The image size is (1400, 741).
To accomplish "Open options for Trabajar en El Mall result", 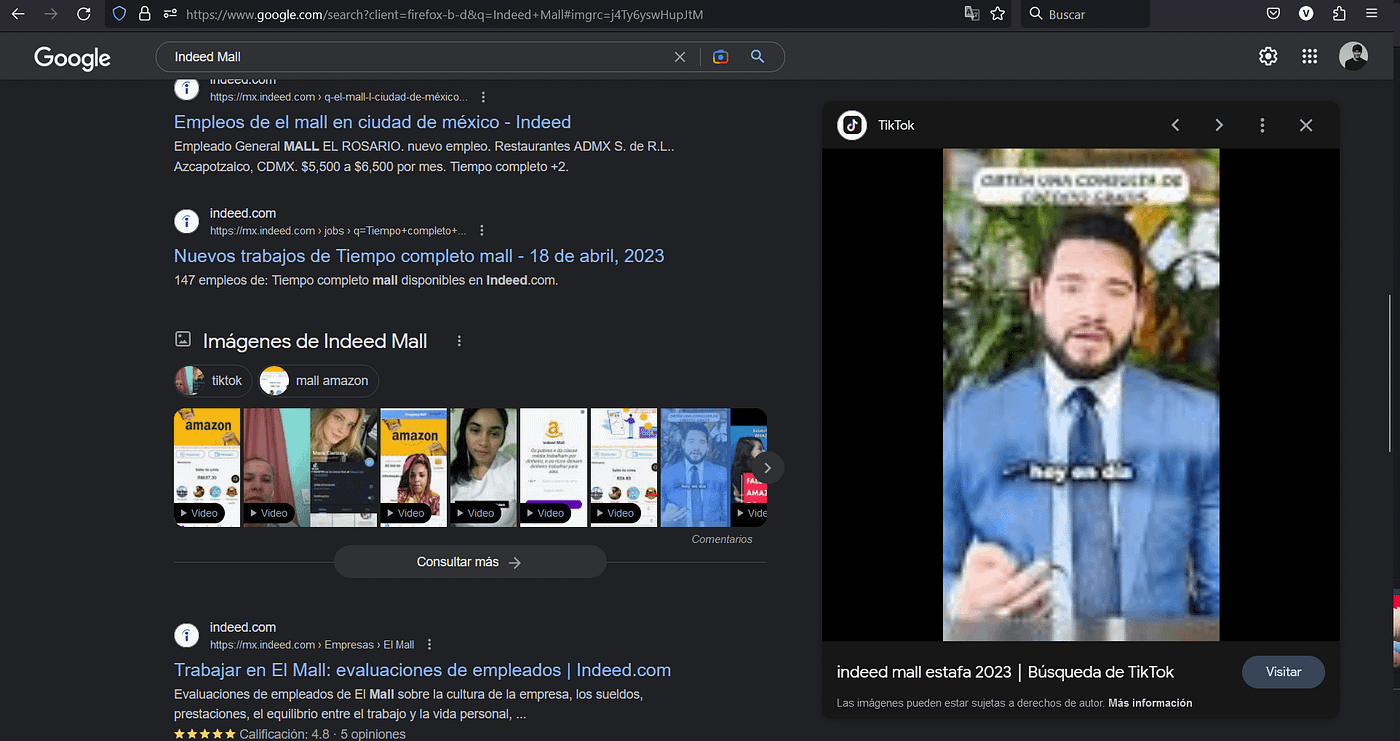I will (429, 645).
